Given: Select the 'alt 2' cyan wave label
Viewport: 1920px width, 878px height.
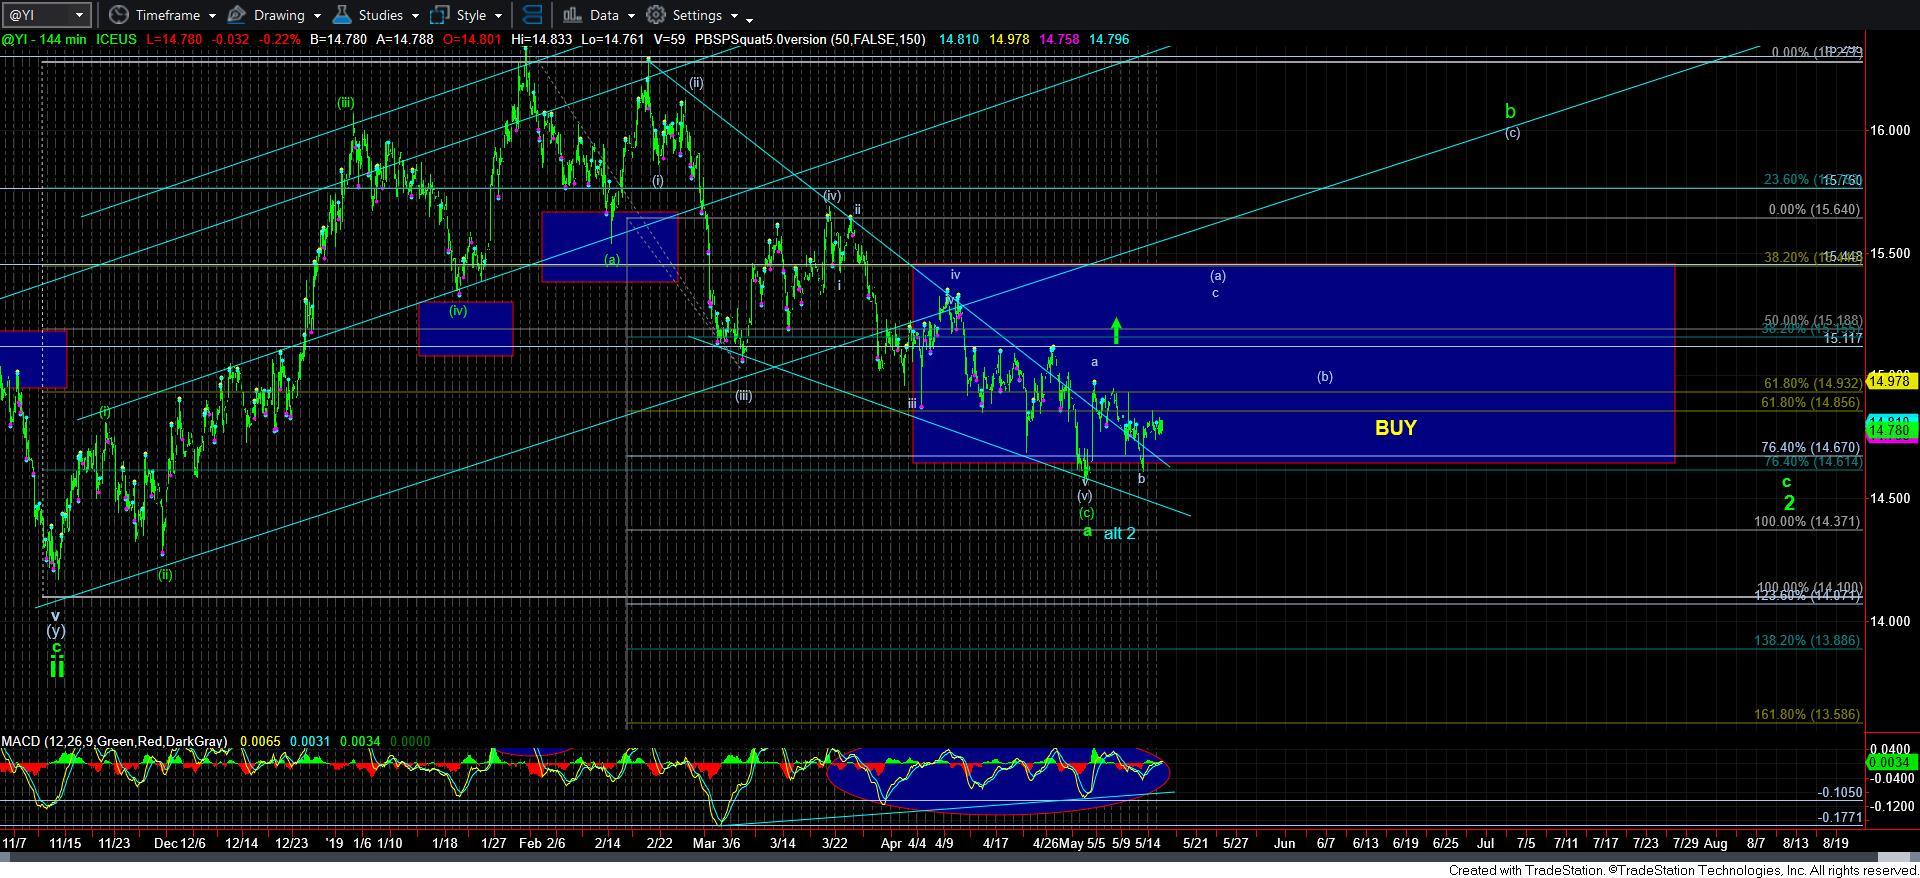Looking at the screenshot, I should tap(1119, 534).
